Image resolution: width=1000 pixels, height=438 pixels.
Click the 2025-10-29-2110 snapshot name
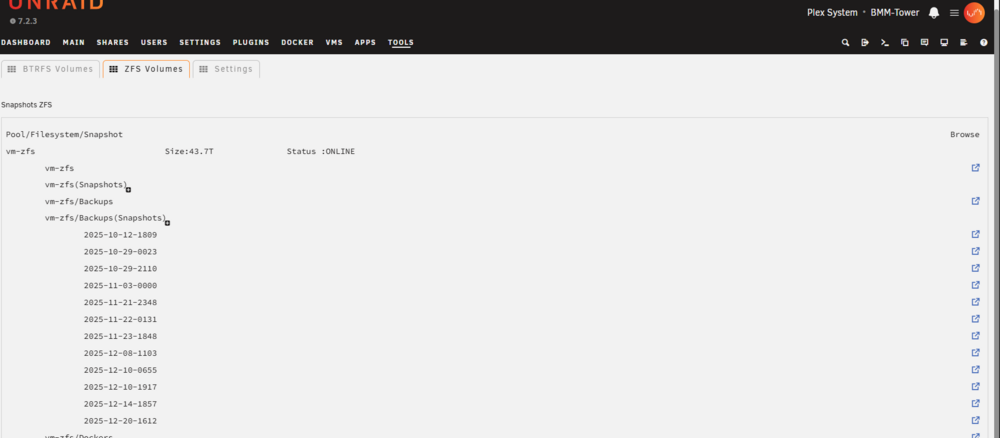[x=121, y=268]
